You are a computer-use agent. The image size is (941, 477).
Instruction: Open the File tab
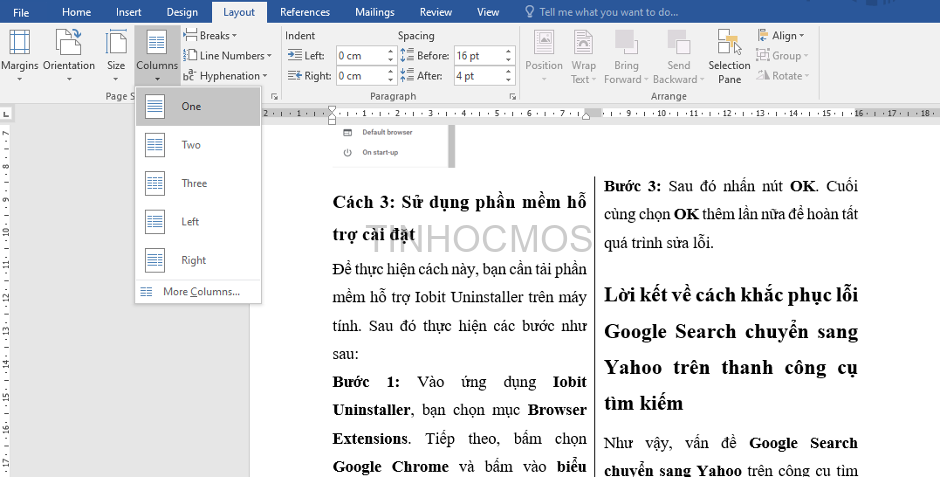click(x=21, y=12)
